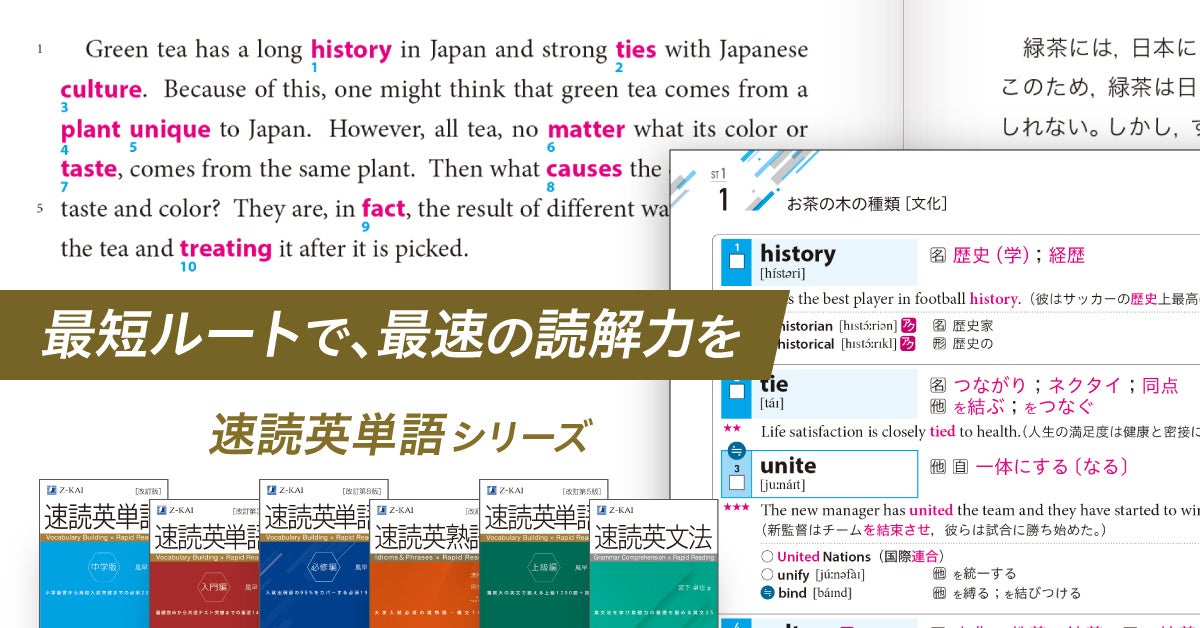1200x628 pixels.
Task: Open the orange 速読英熟語 book cover
Action: point(424,563)
